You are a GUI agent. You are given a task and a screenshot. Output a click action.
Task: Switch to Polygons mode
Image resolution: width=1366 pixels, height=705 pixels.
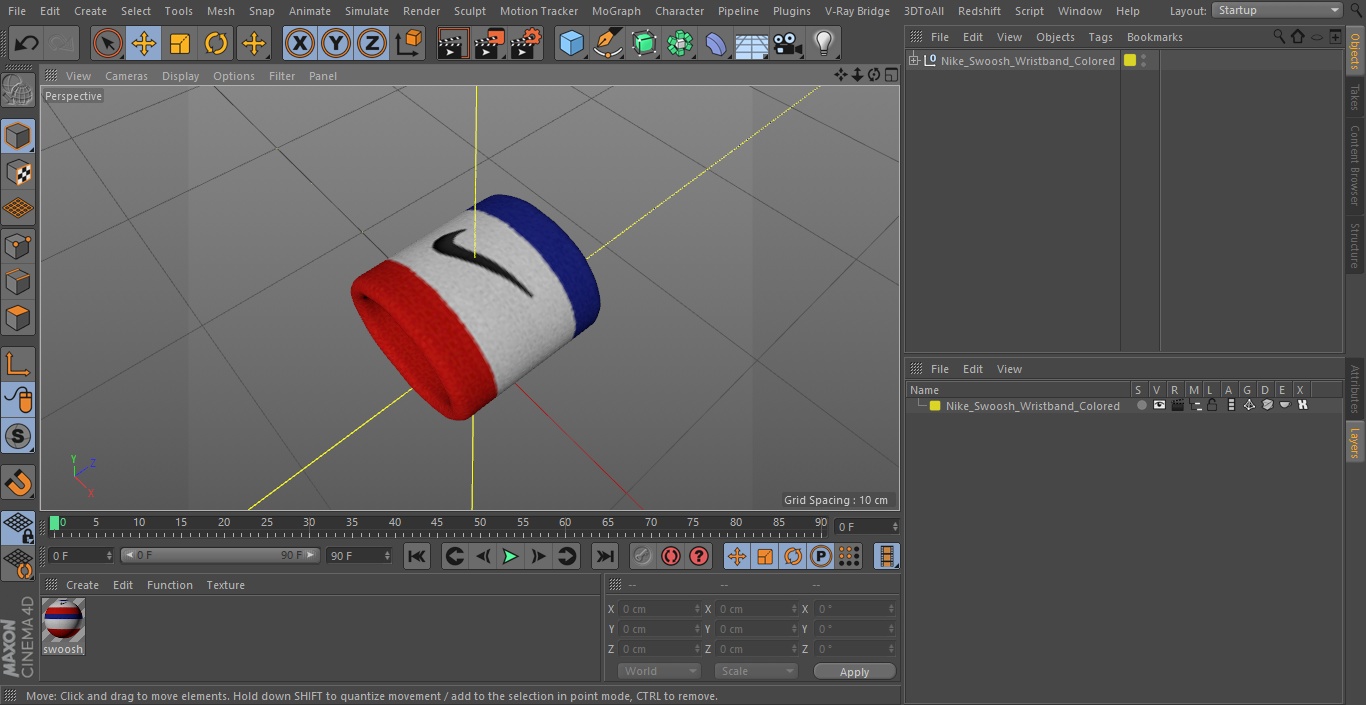pyautogui.click(x=18, y=318)
